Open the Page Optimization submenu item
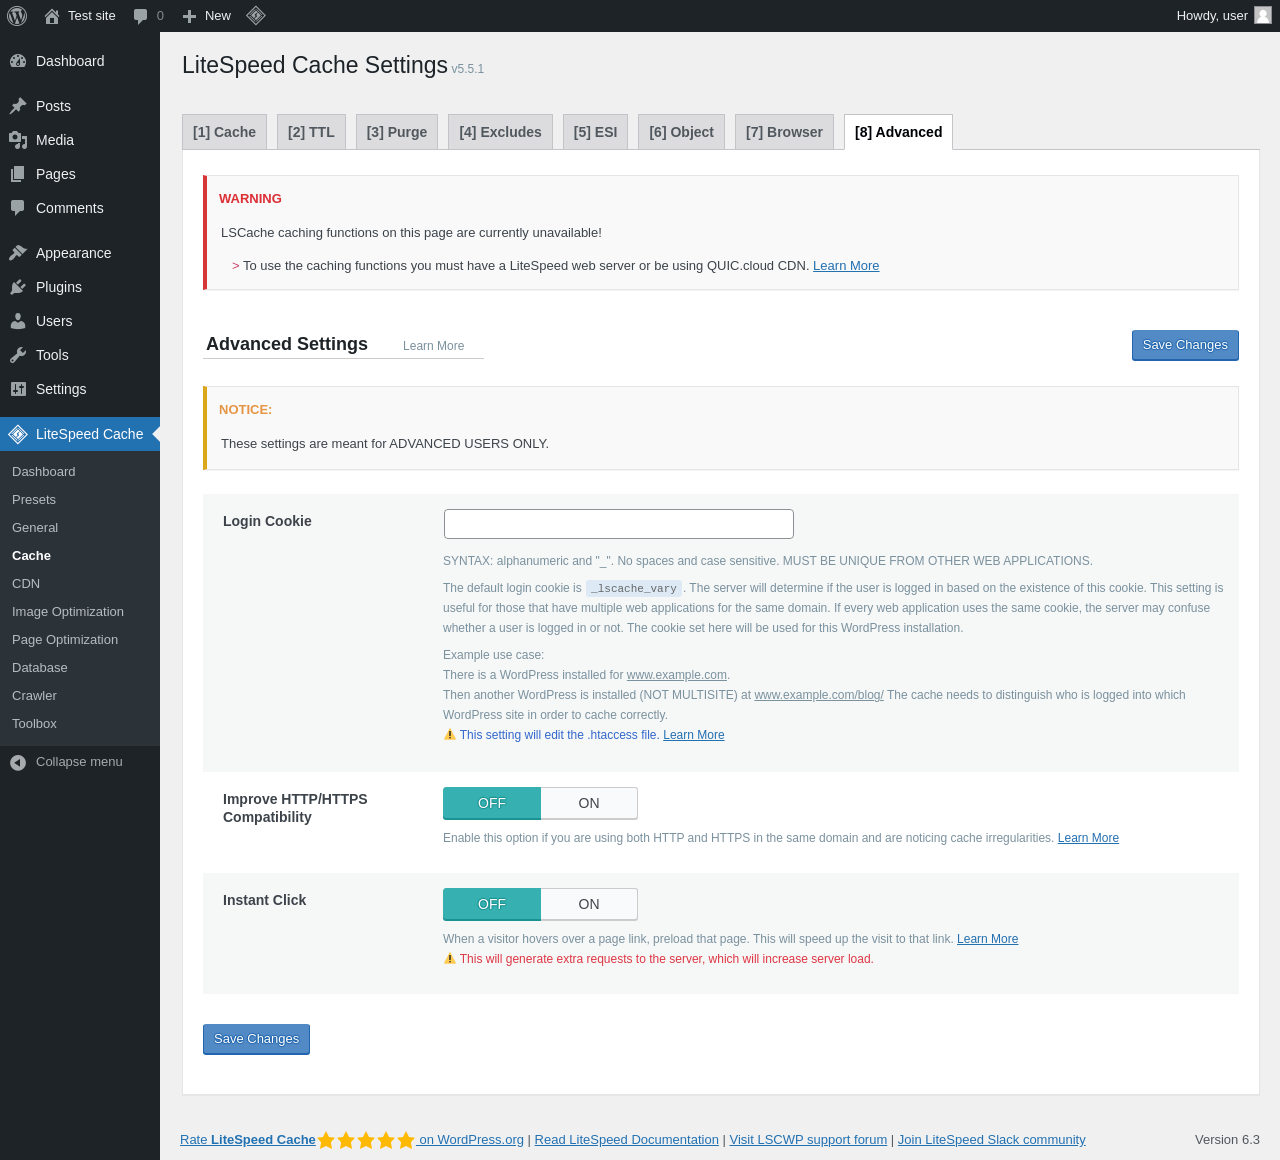The image size is (1280, 1160). (x=80, y=640)
